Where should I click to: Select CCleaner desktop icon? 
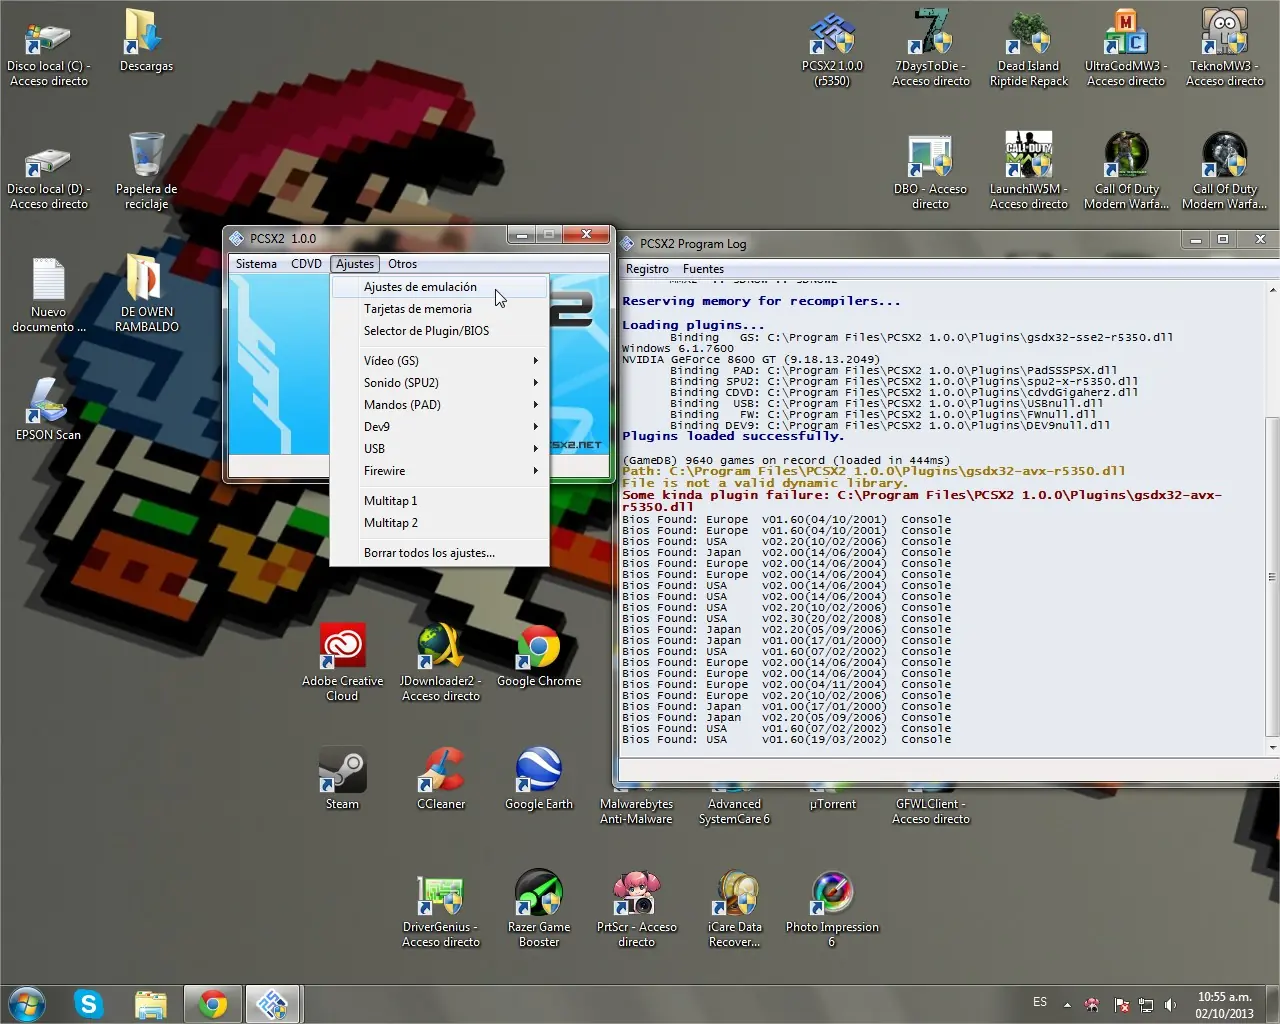(x=441, y=779)
